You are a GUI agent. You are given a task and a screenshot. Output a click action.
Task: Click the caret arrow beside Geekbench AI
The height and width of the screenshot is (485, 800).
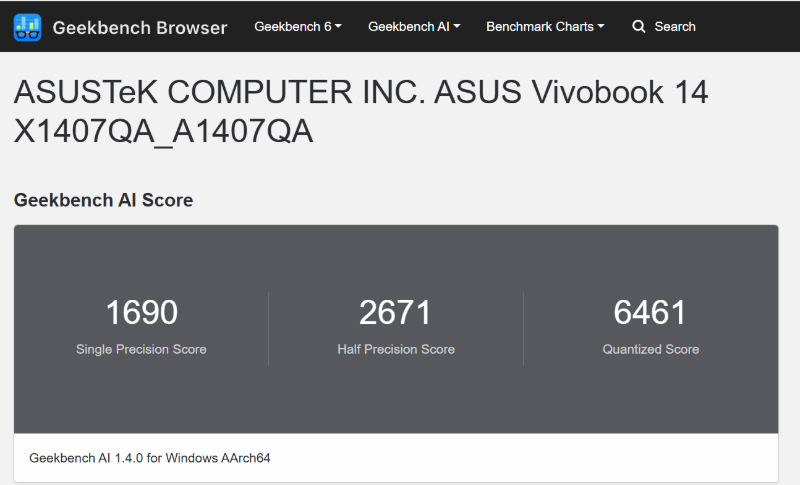click(457, 27)
